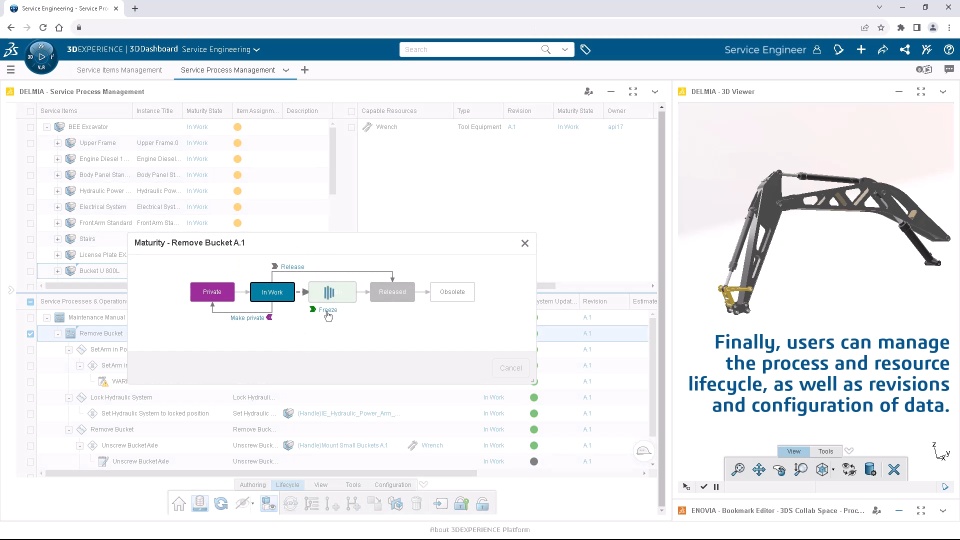The image size is (960, 540).
Task: Open the Service Process Management tab dropdown
Action: click(x=286, y=70)
